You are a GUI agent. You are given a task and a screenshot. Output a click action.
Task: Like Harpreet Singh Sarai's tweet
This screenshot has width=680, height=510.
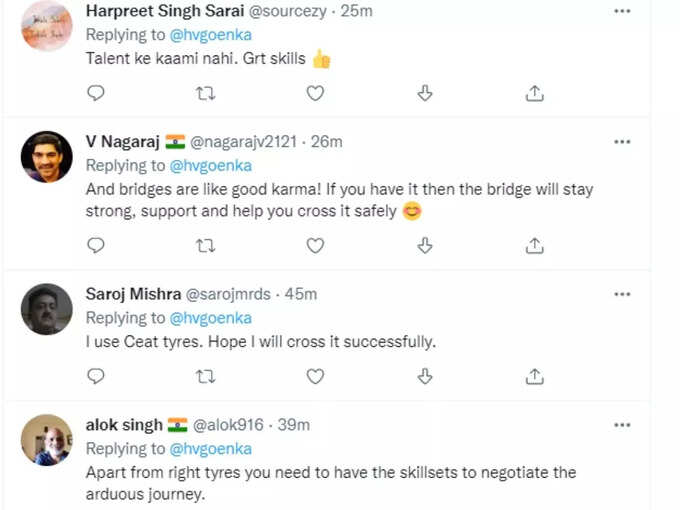(x=315, y=93)
